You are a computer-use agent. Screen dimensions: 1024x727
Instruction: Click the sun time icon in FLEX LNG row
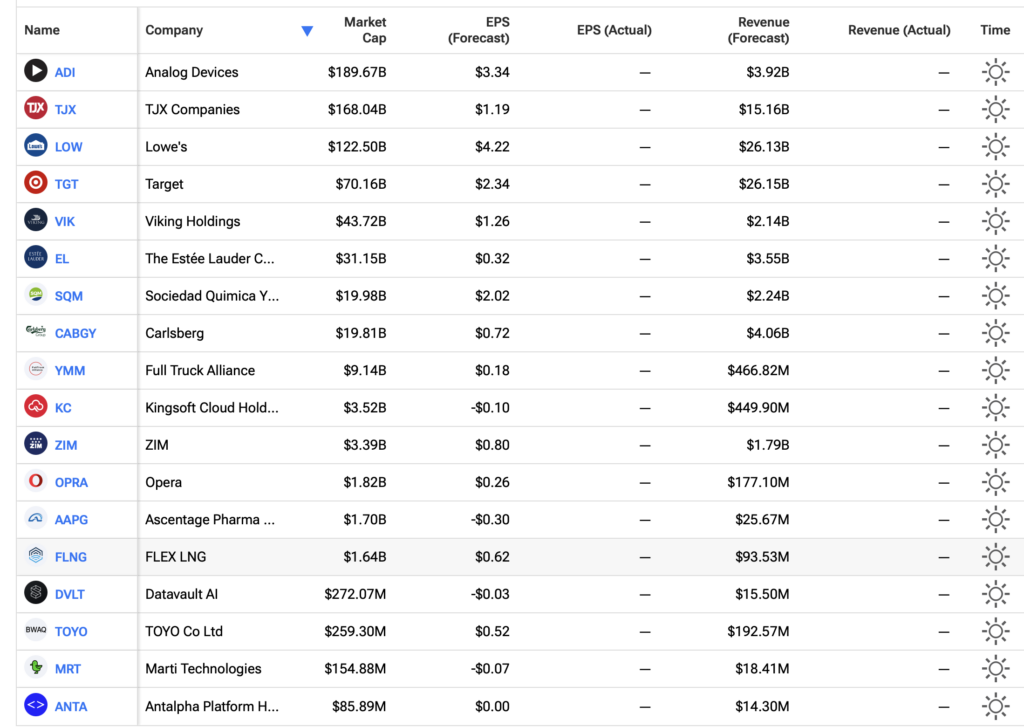995,557
